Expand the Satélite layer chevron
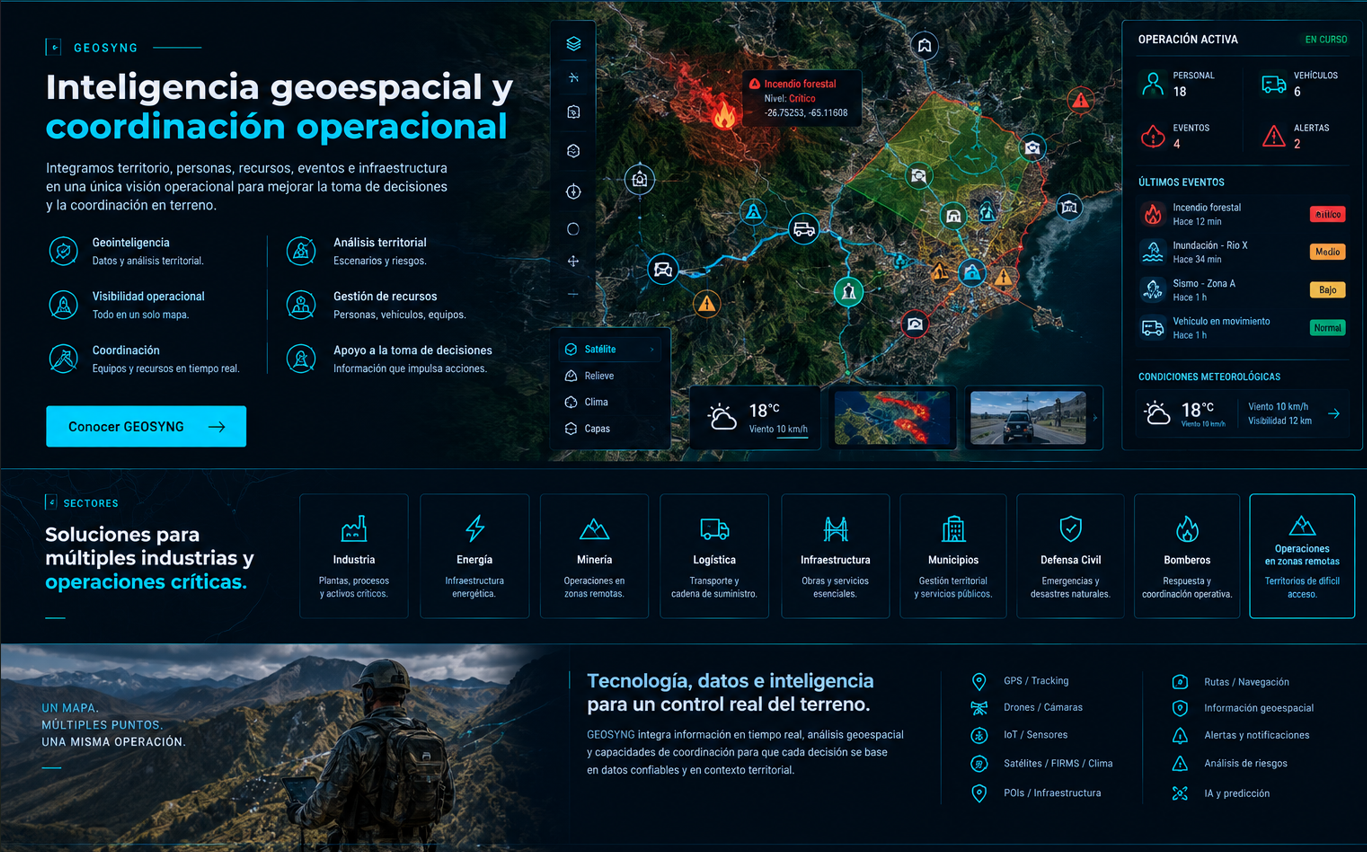1367x852 pixels. pyautogui.click(x=652, y=350)
